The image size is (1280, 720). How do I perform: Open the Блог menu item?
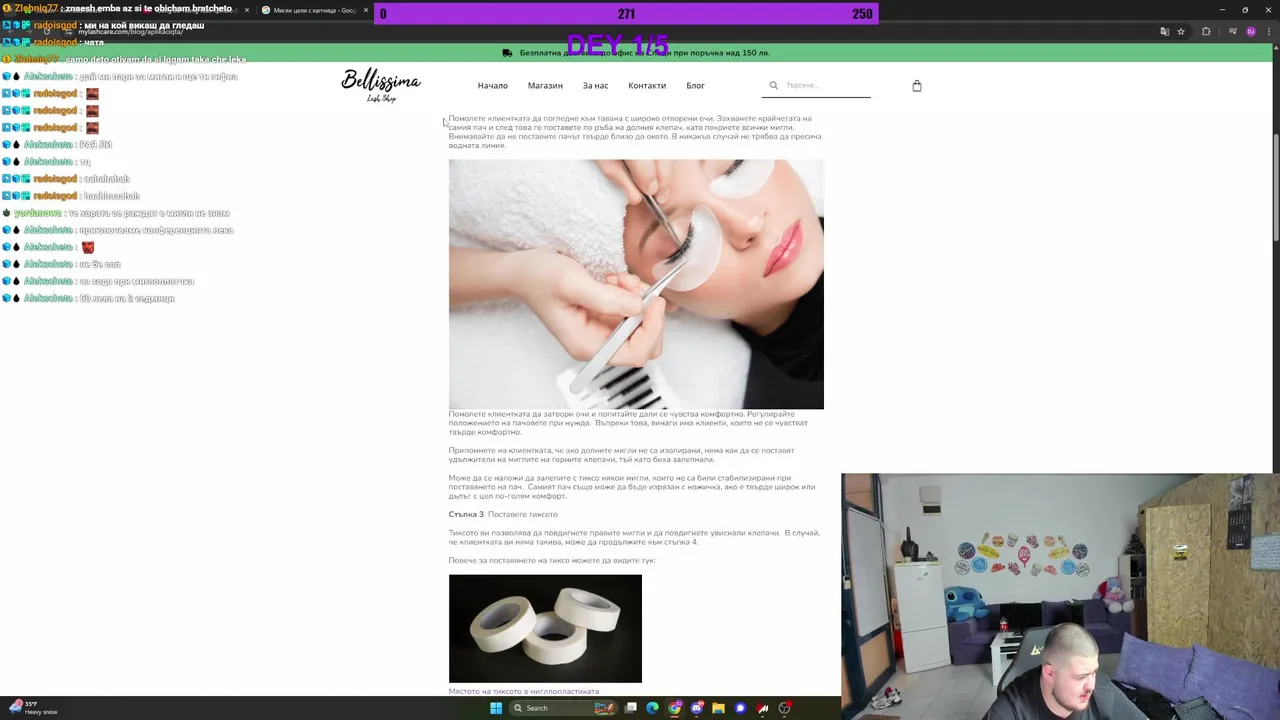695,86
